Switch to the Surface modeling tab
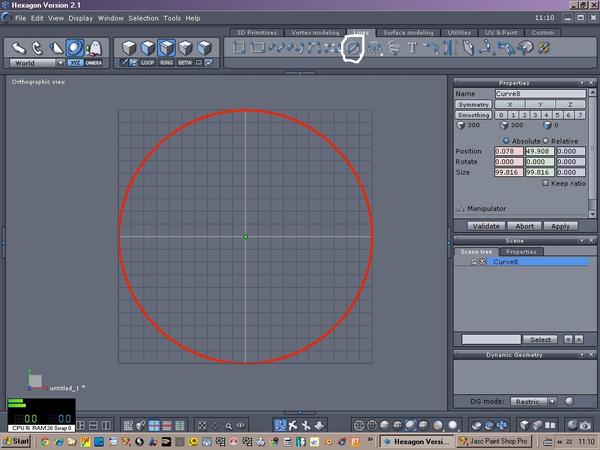 click(x=408, y=33)
